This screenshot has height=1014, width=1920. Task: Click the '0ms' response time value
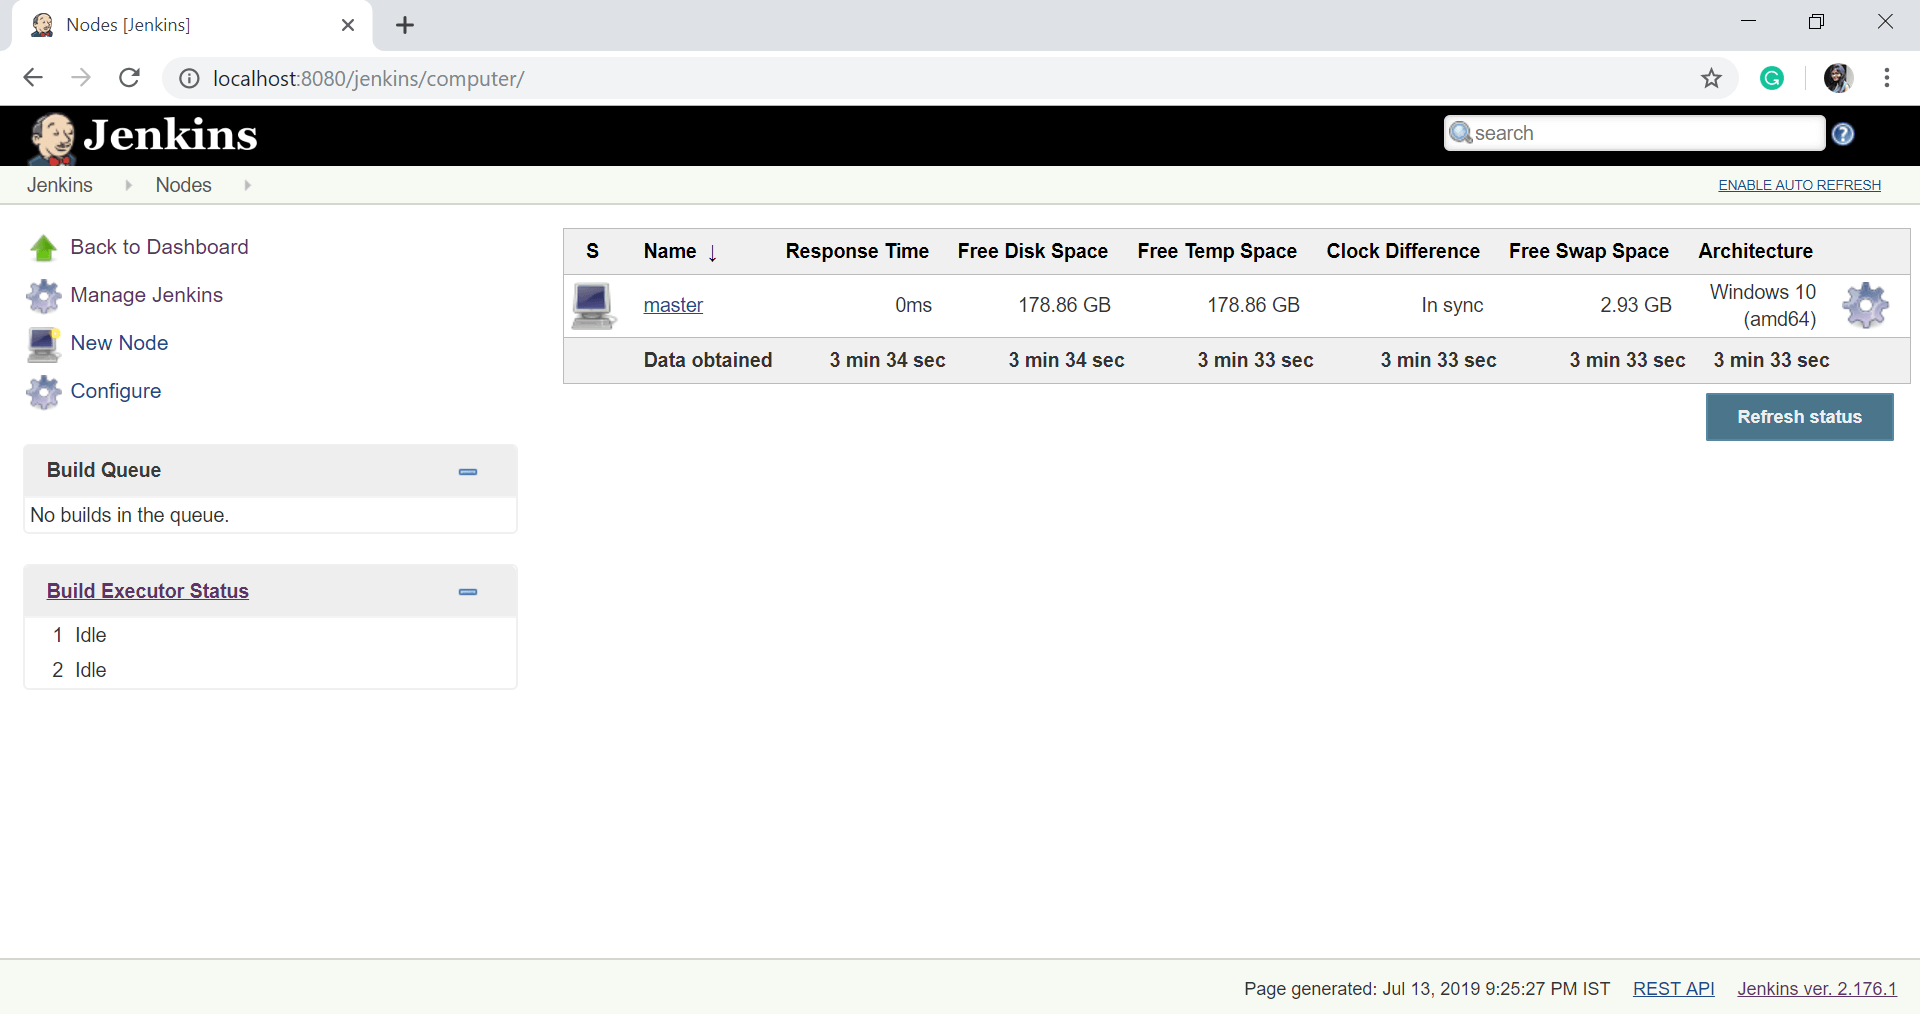pyautogui.click(x=913, y=305)
